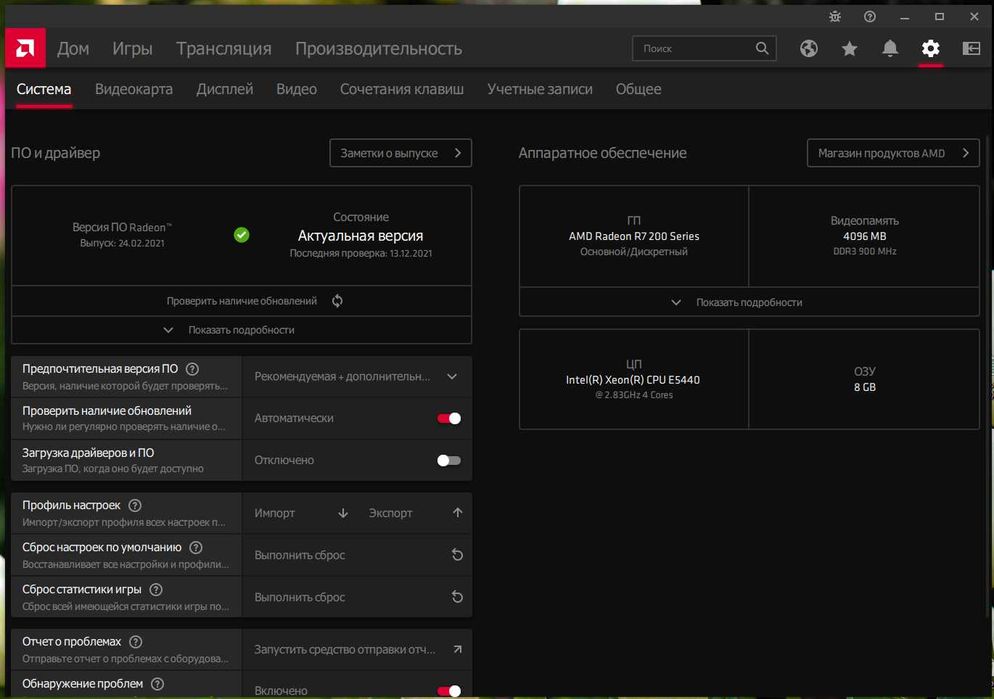
Task: Open the web browser globe icon
Action: 808,48
